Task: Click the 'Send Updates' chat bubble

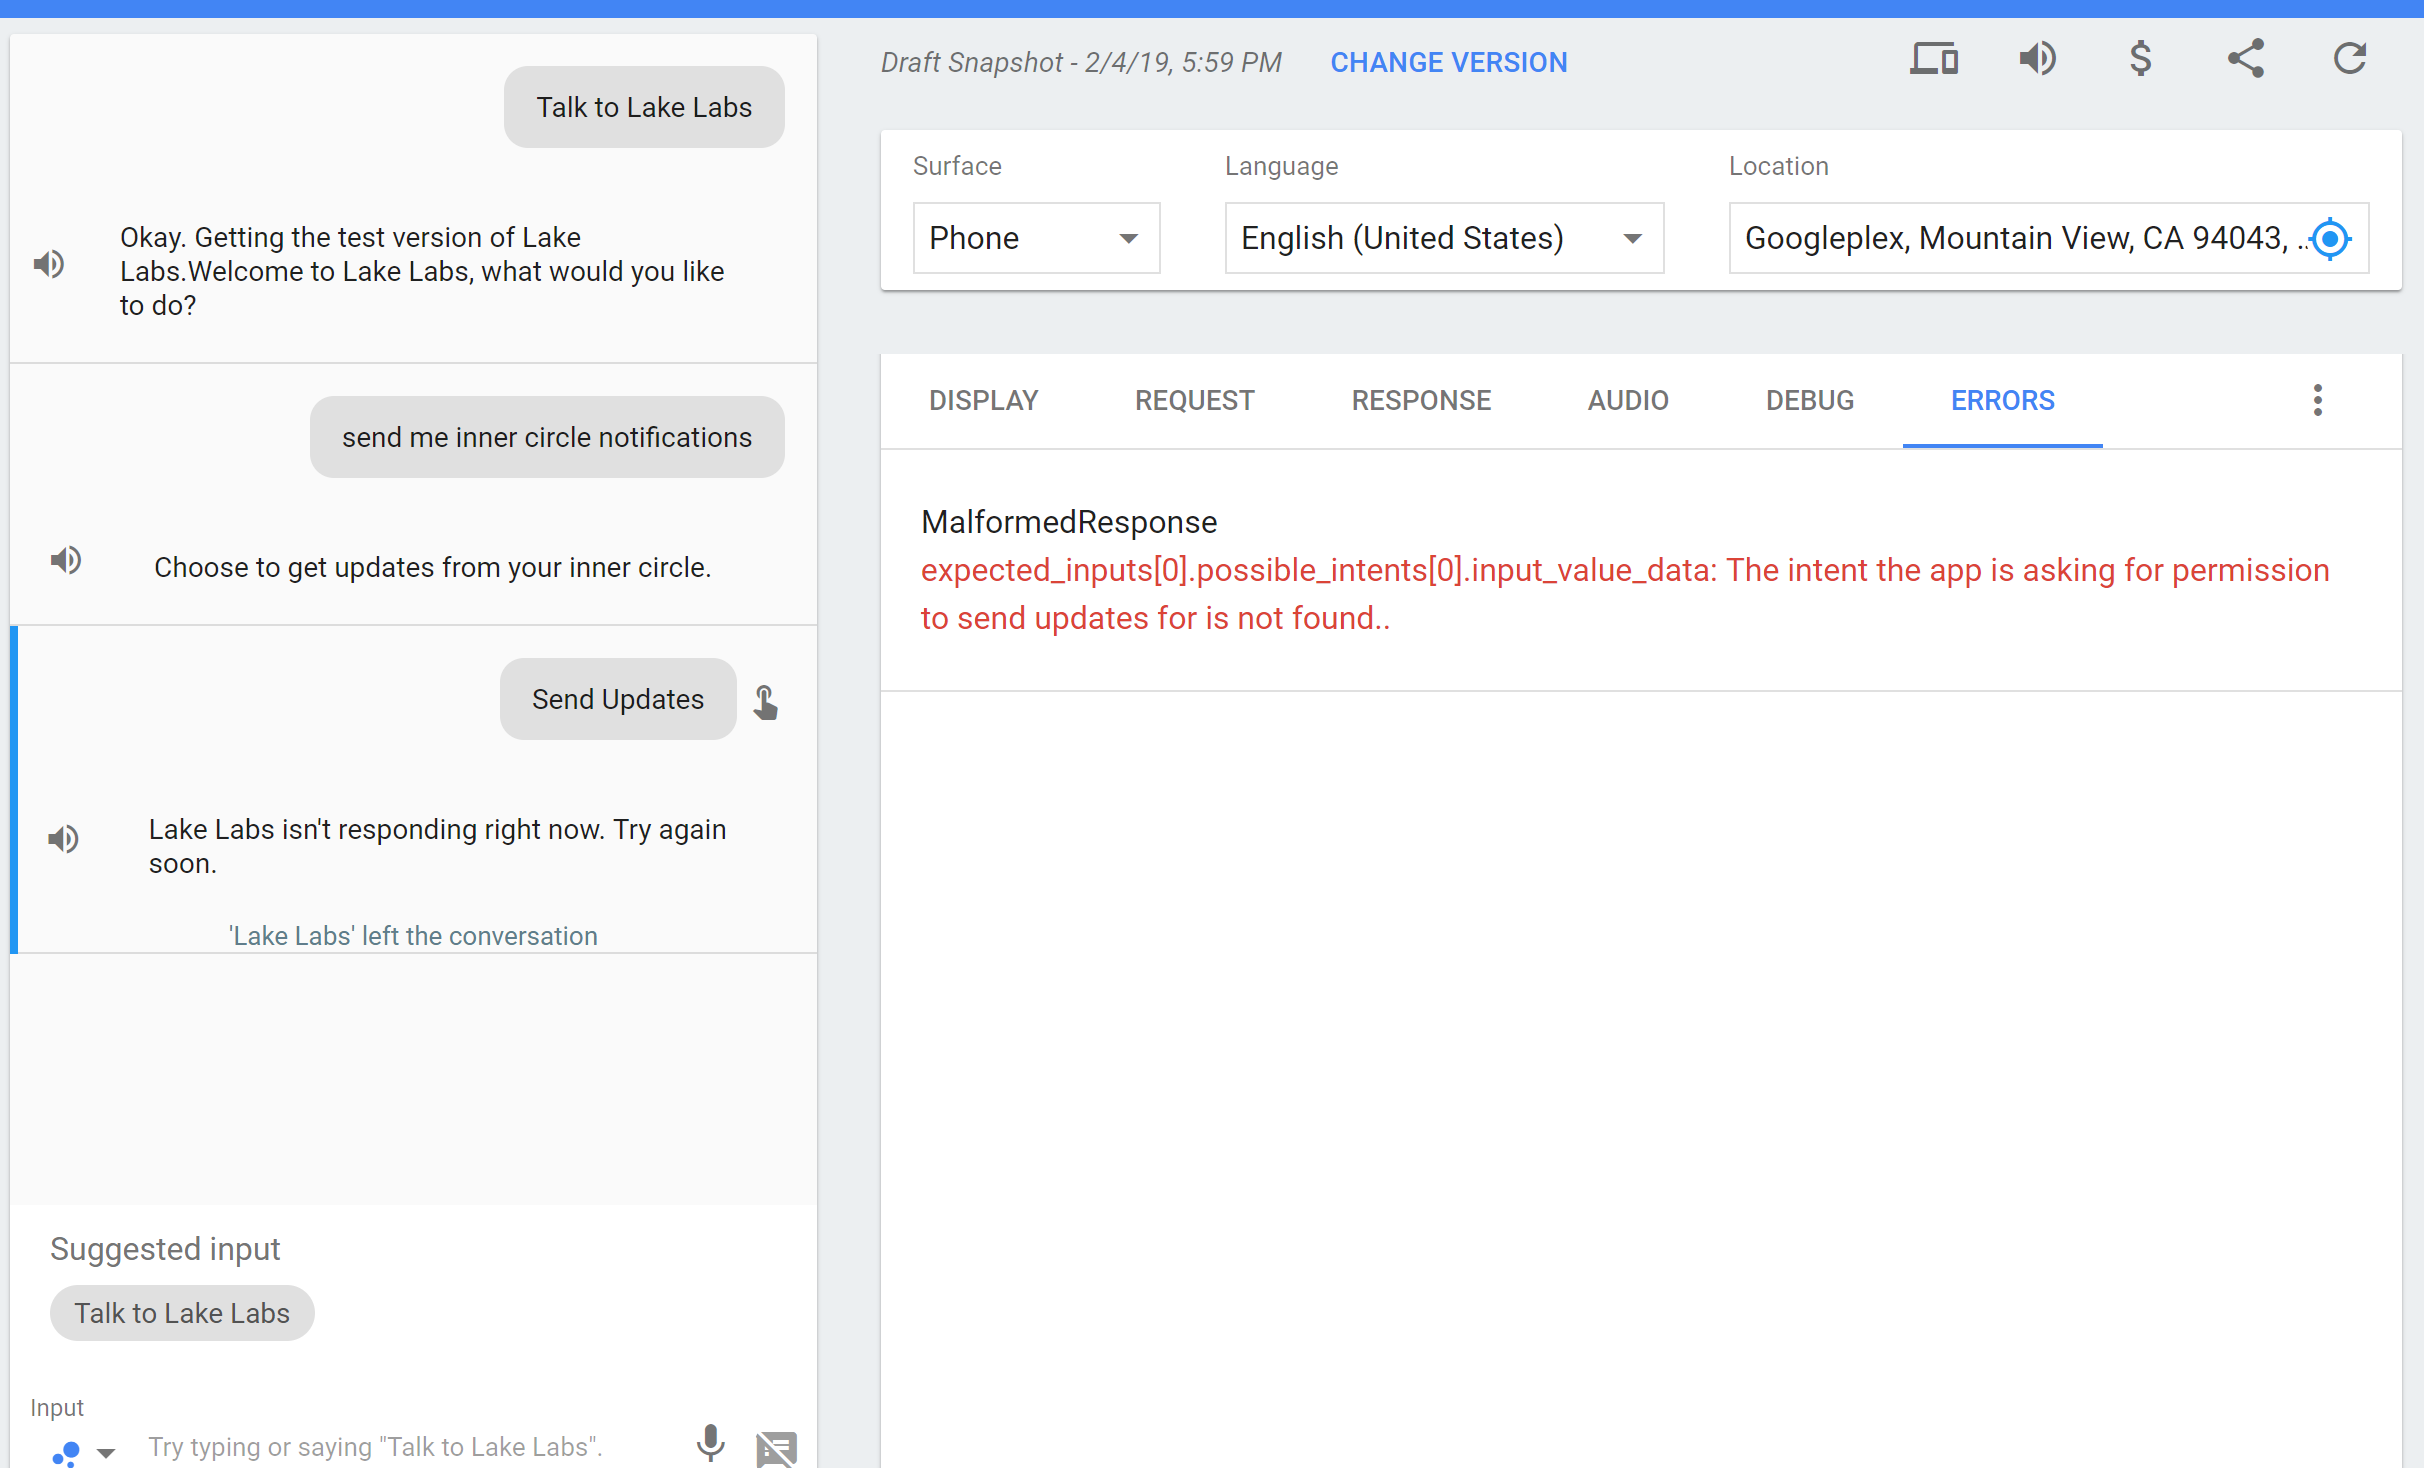Action: coord(618,700)
